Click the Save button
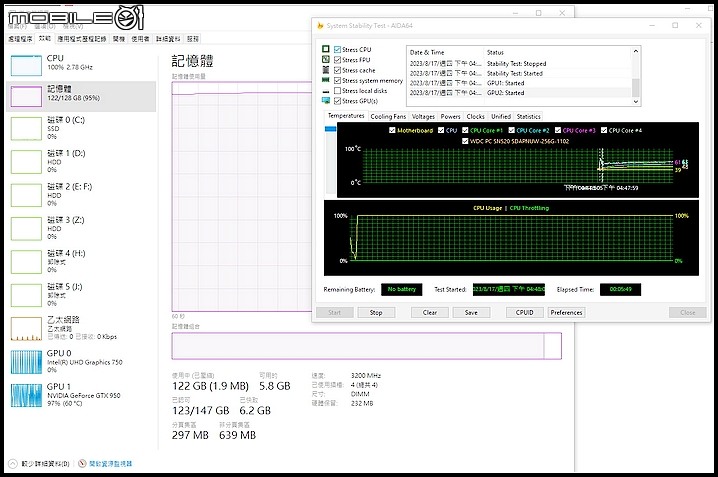718x477 pixels. tap(471, 313)
